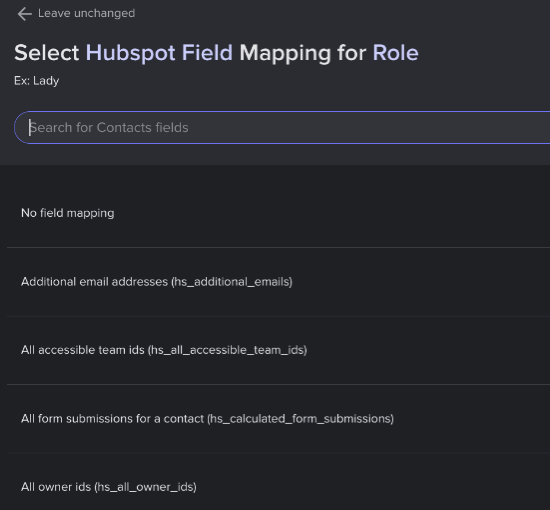
Task: Click the Role highlighted heading text
Action: [x=395, y=53]
